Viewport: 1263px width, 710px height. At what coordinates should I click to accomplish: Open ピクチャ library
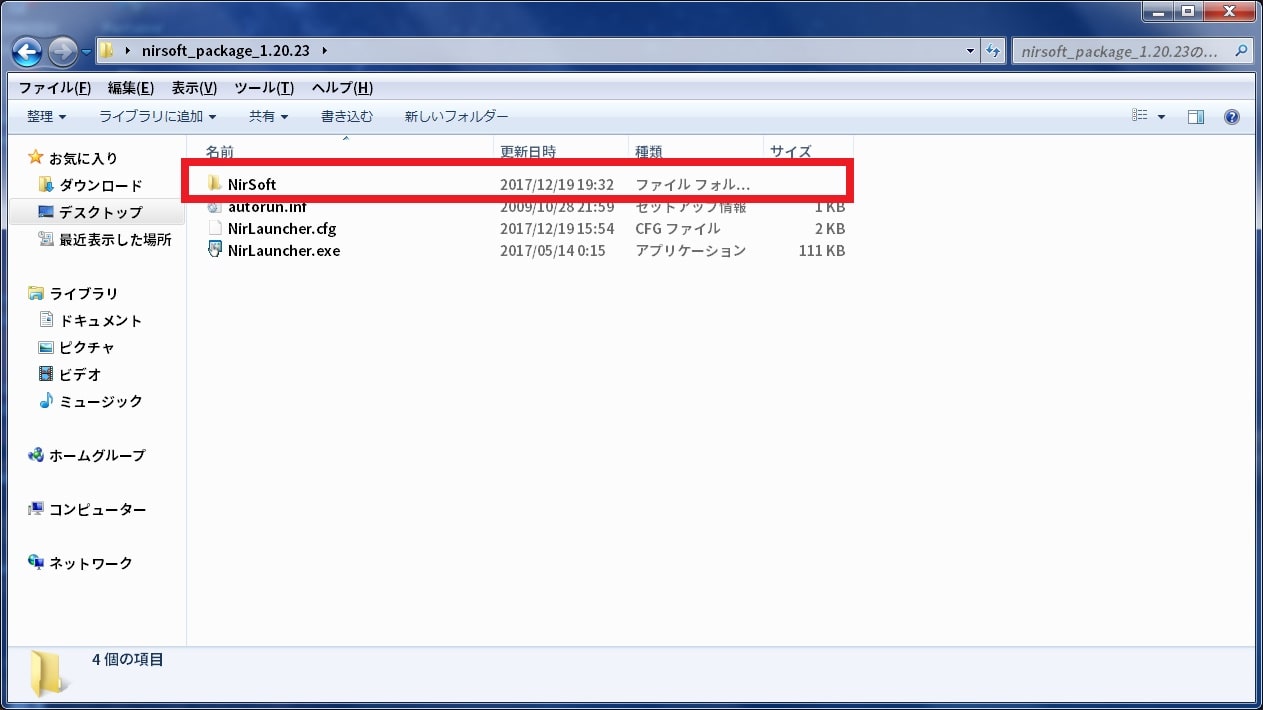(86, 347)
